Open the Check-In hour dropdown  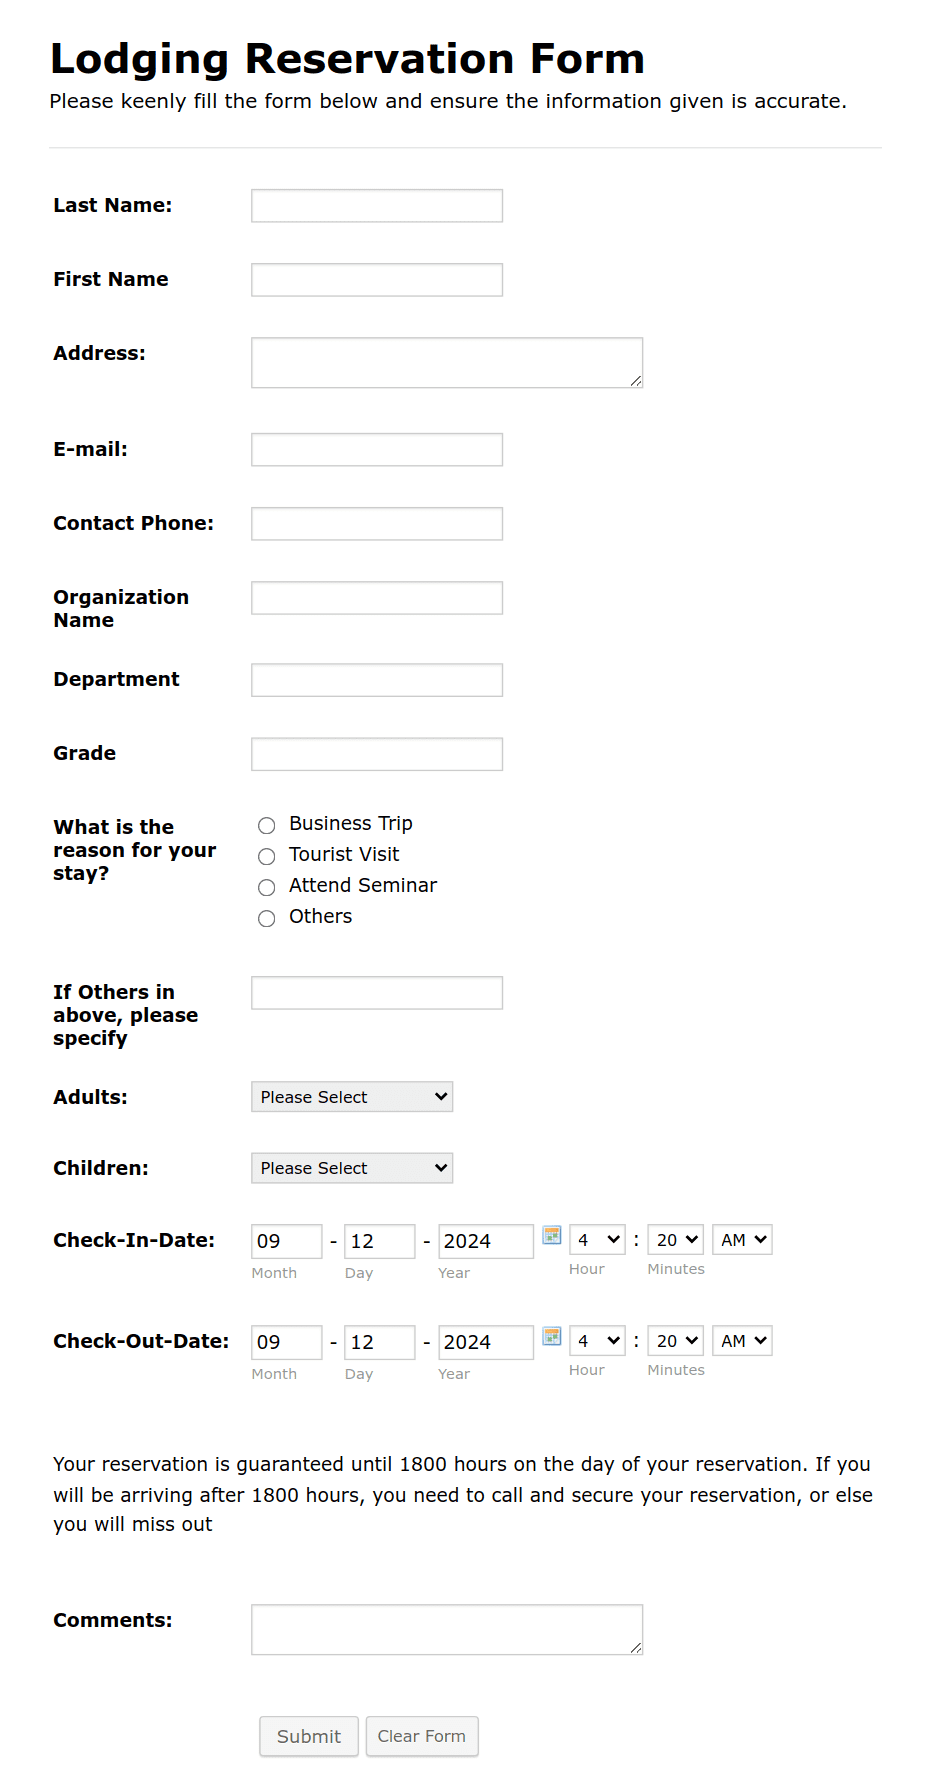point(596,1239)
